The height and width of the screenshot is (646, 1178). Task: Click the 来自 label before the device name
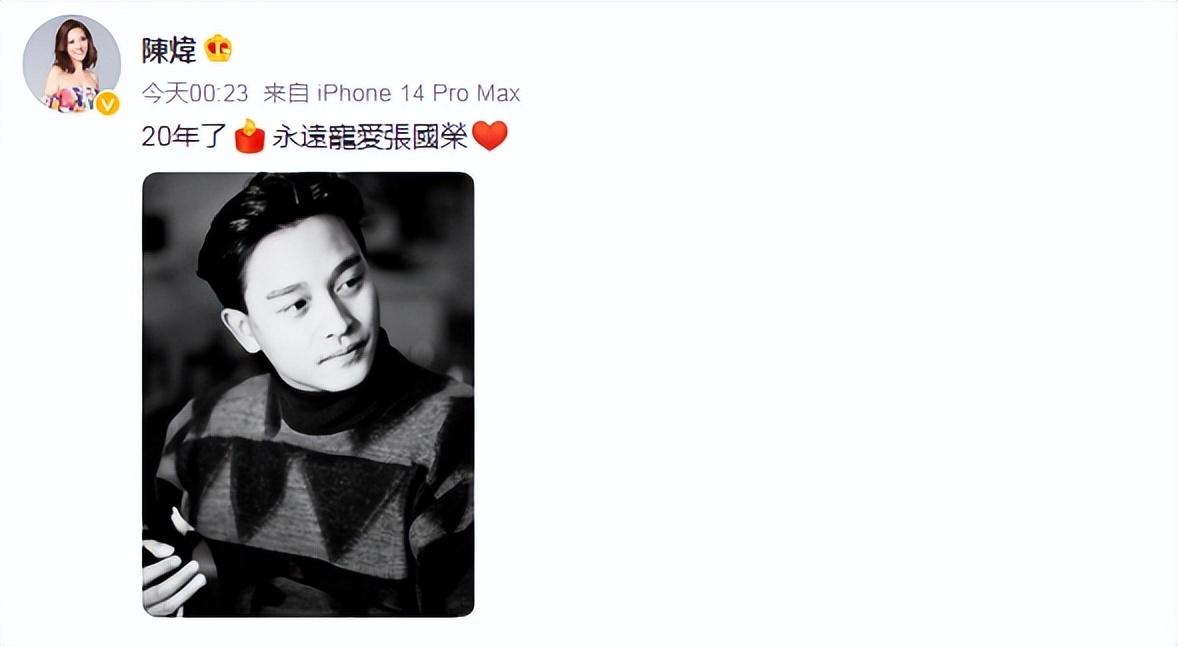tap(286, 93)
